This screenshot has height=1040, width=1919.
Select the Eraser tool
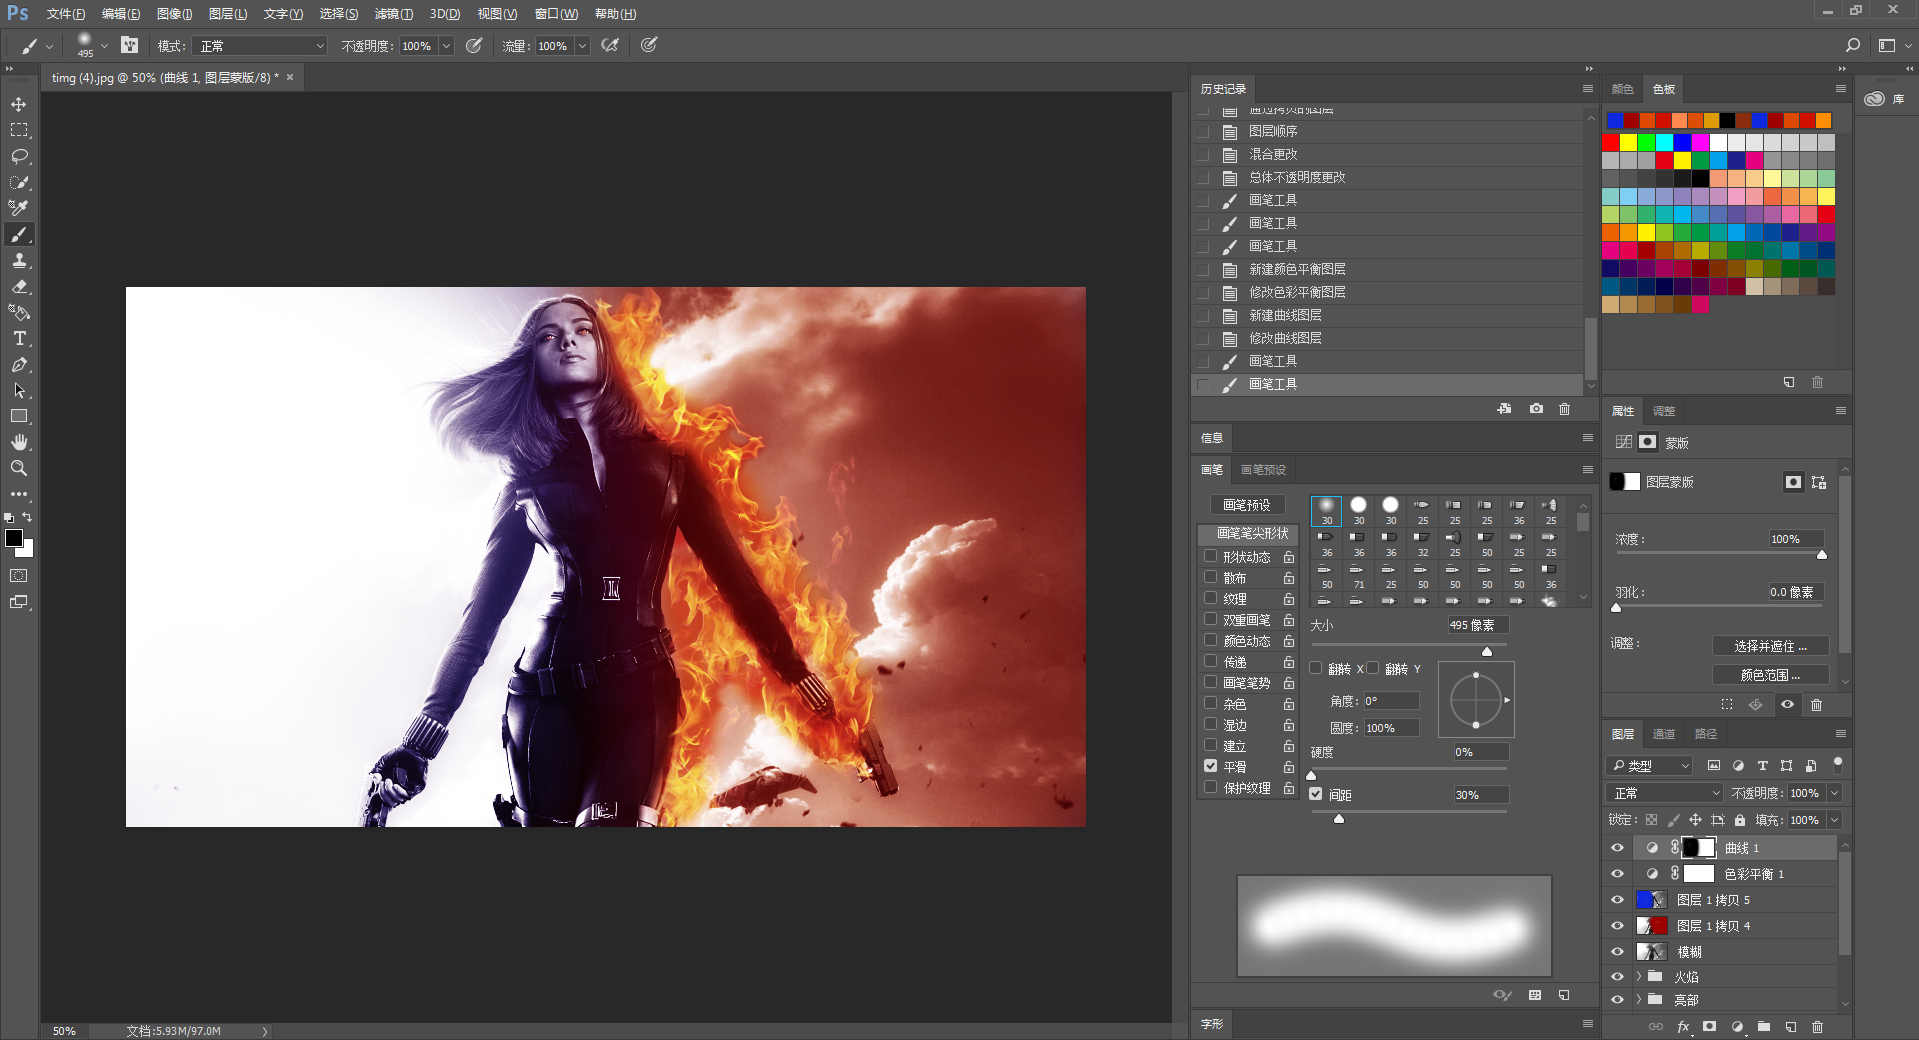pyautogui.click(x=19, y=286)
